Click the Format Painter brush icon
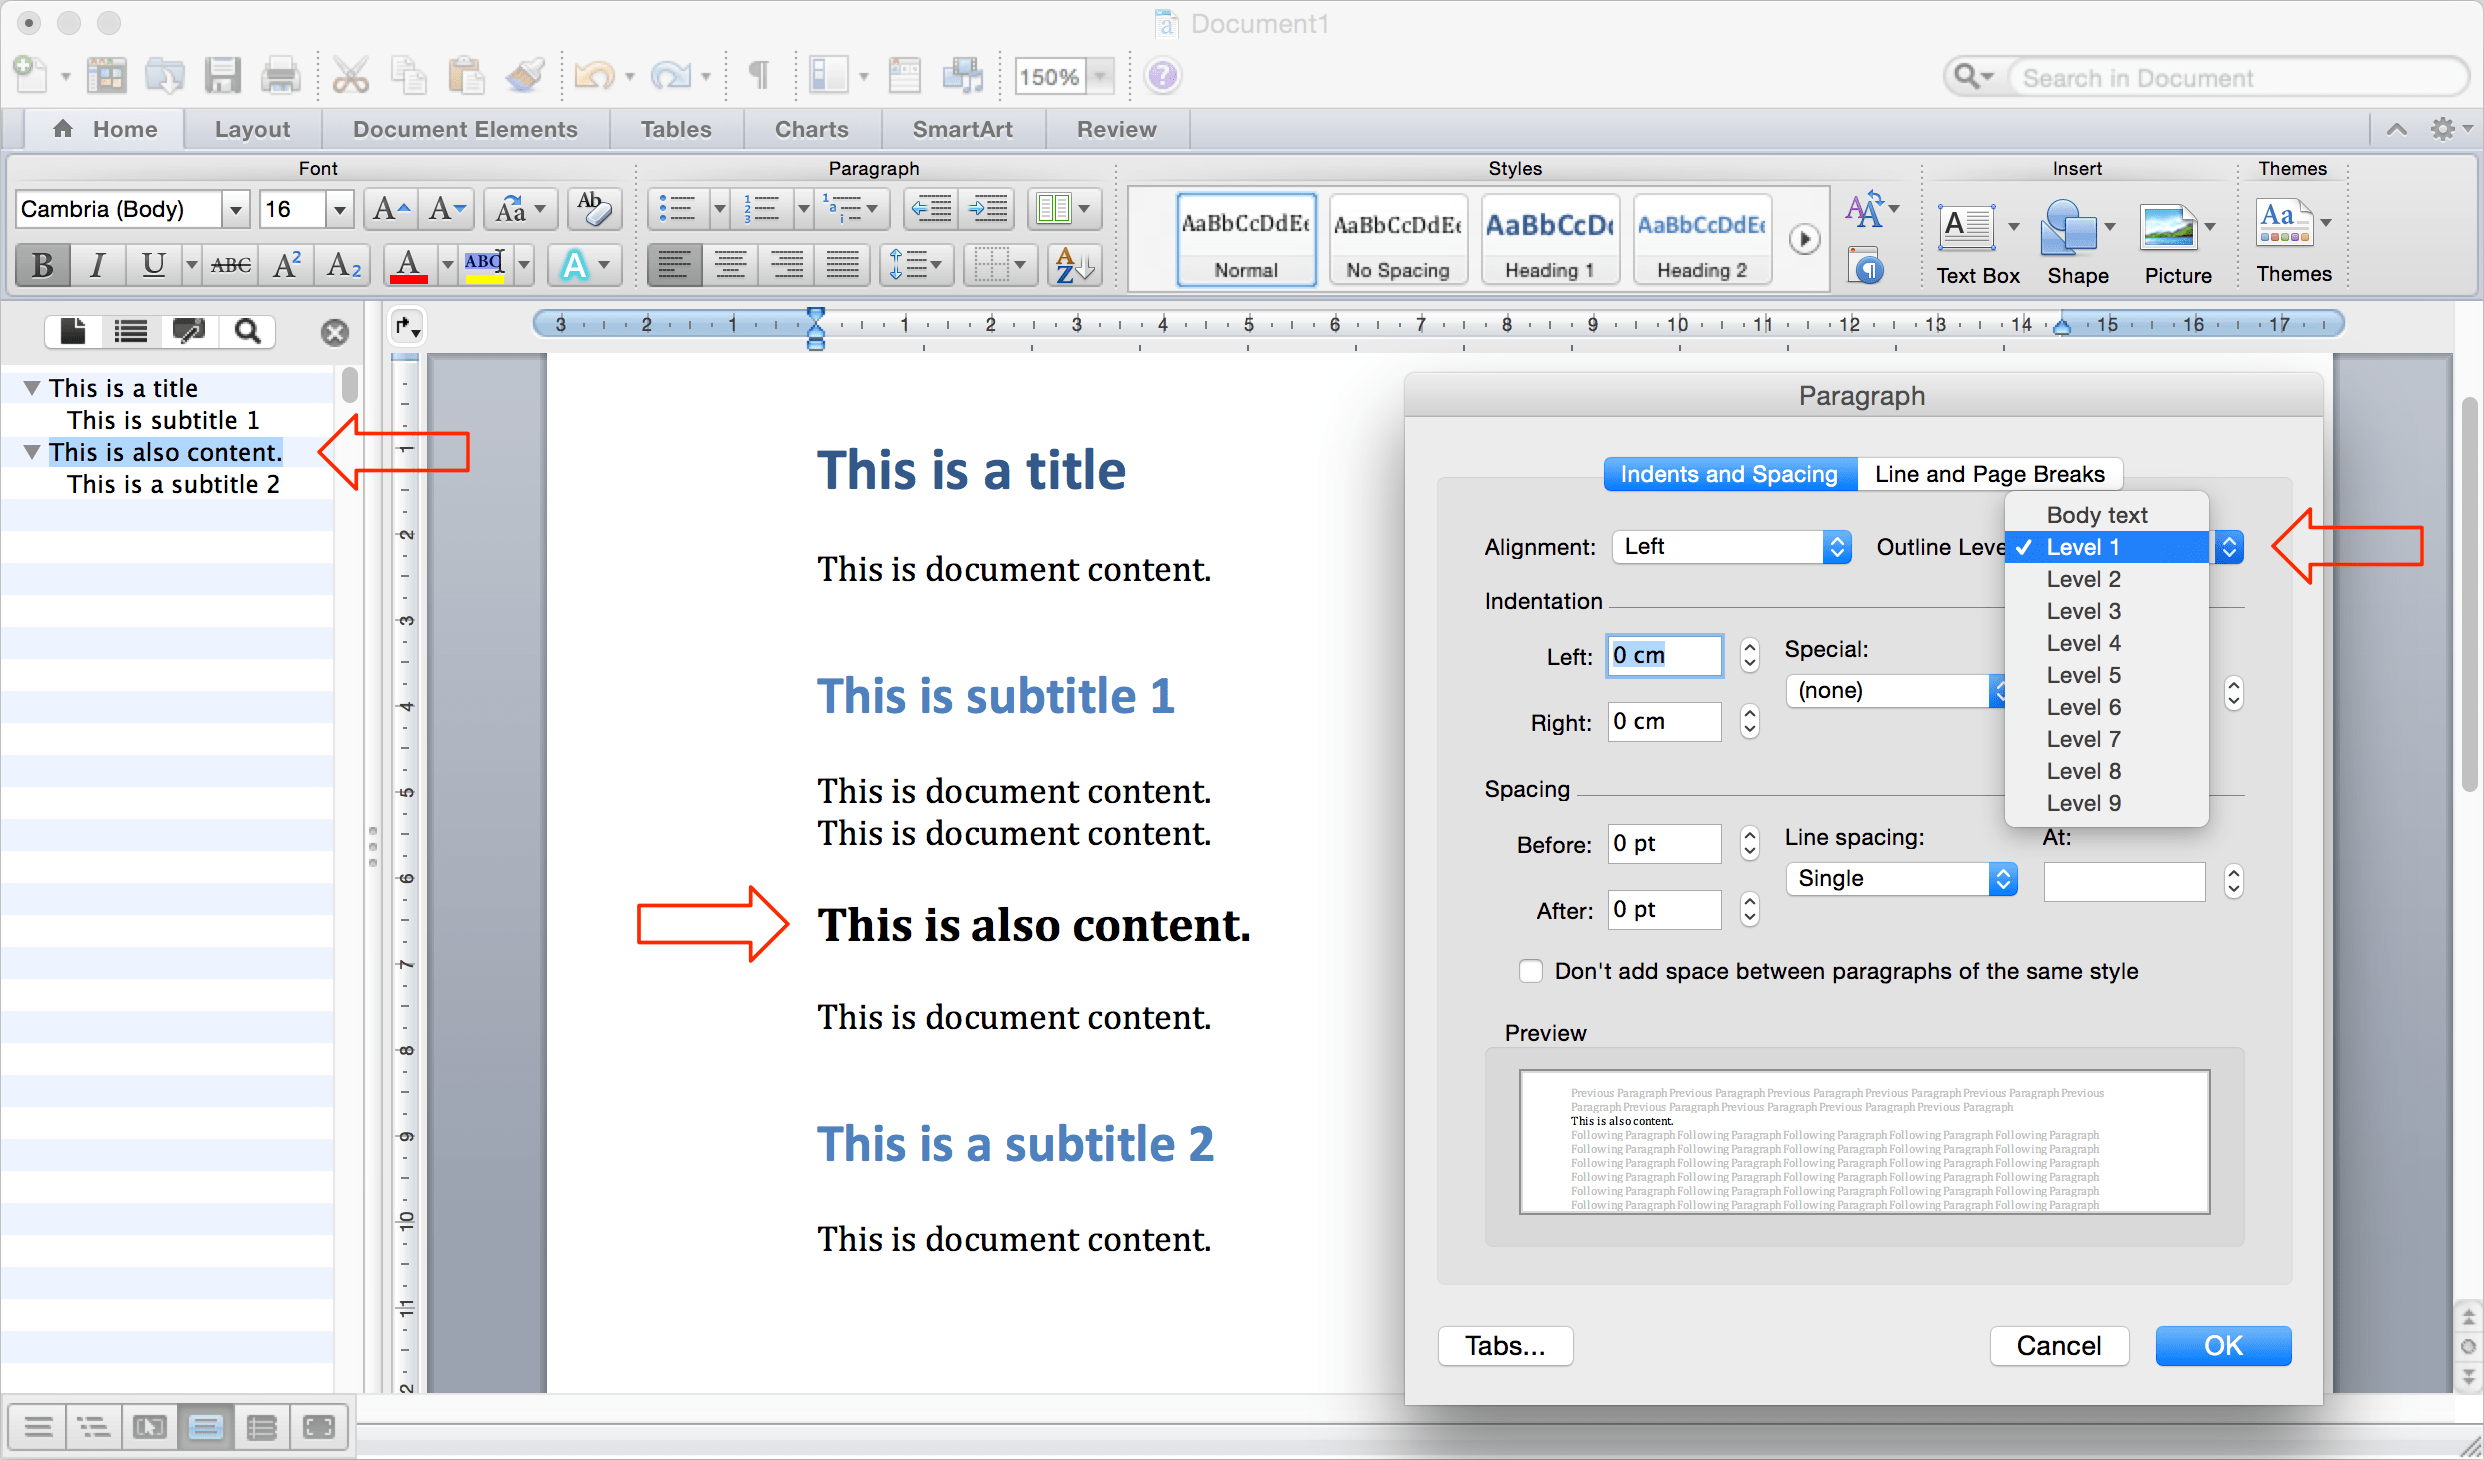Screen dimensions: 2484x1460 pyautogui.click(x=524, y=76)
